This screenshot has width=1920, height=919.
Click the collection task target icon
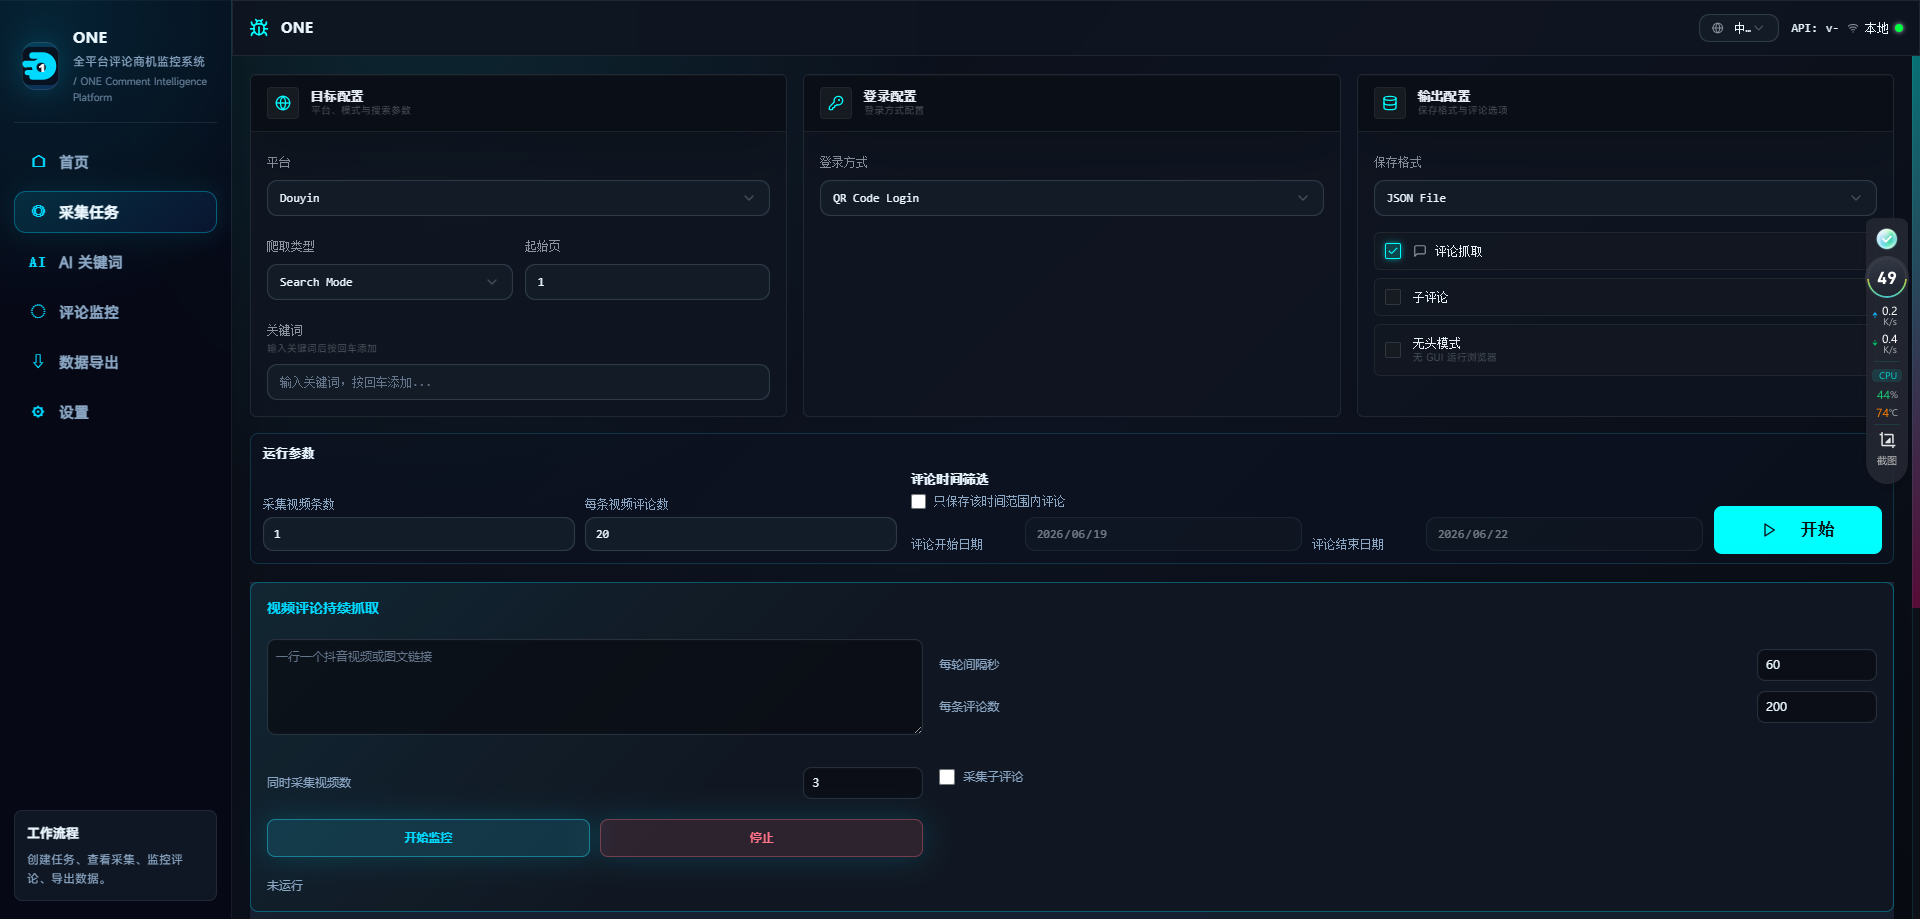38,211
